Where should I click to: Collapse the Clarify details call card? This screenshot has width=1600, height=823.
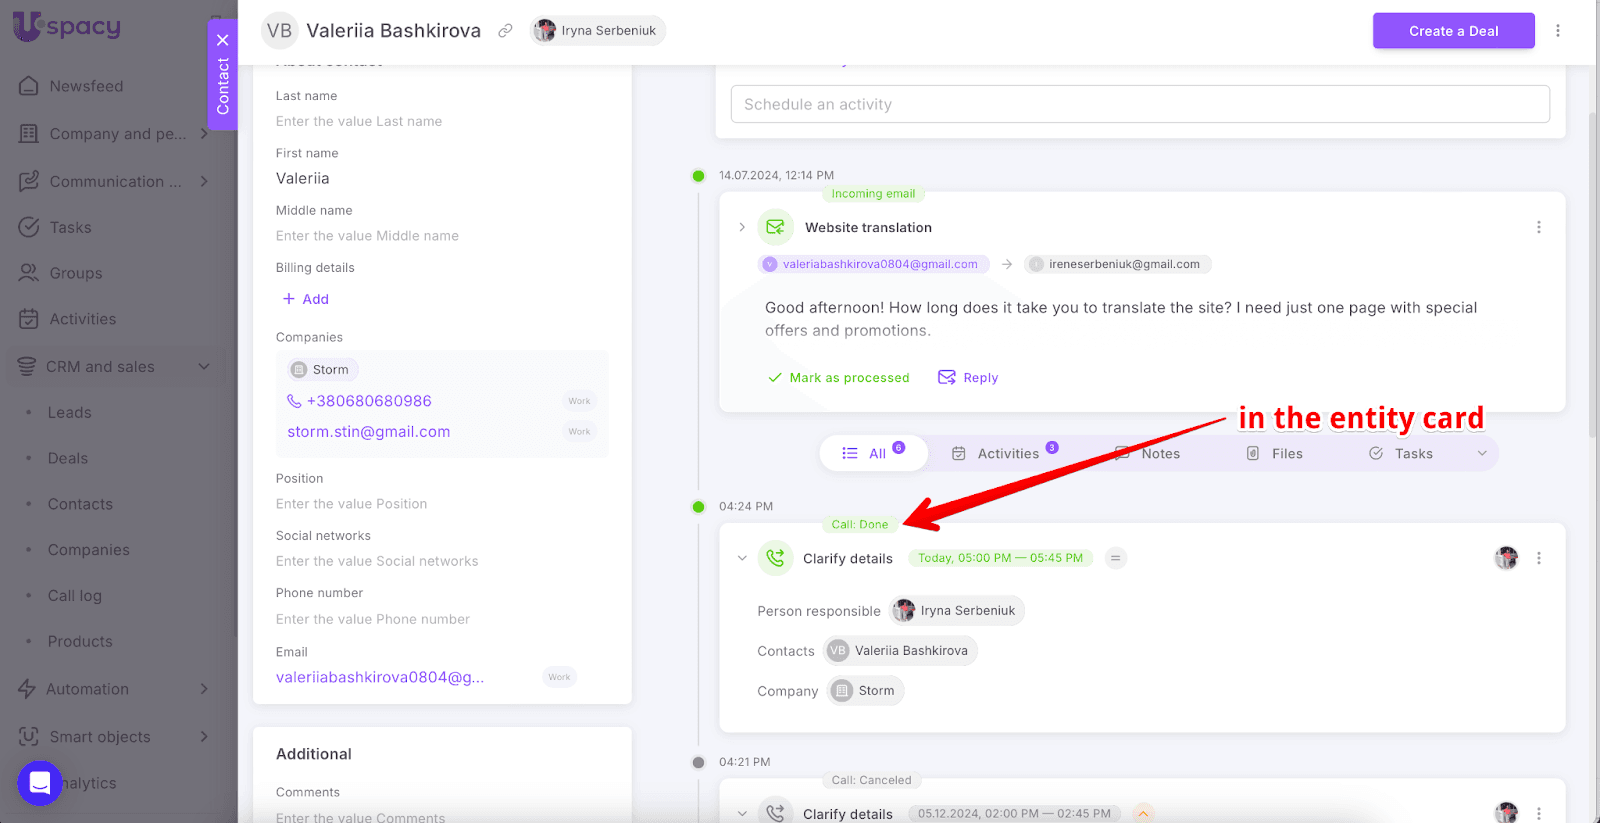(742, 558)
